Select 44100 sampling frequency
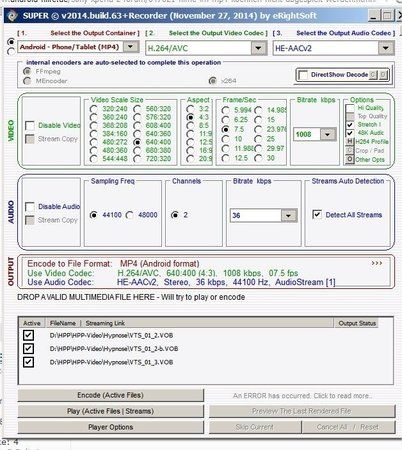The height and width of the screenshot is (450, 402). (x=94, y=215)
